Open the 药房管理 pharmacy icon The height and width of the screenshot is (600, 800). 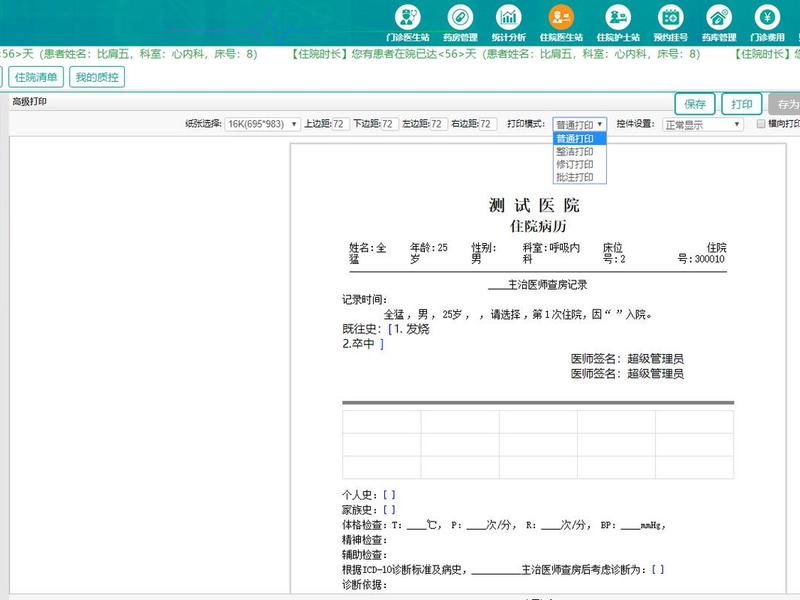pyautogui.click(x=460, y=23)
